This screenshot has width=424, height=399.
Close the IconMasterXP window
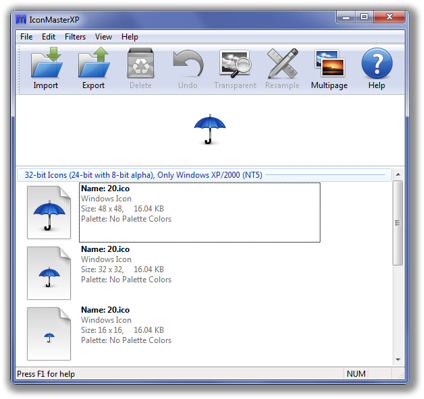click(x=389, y=17)
